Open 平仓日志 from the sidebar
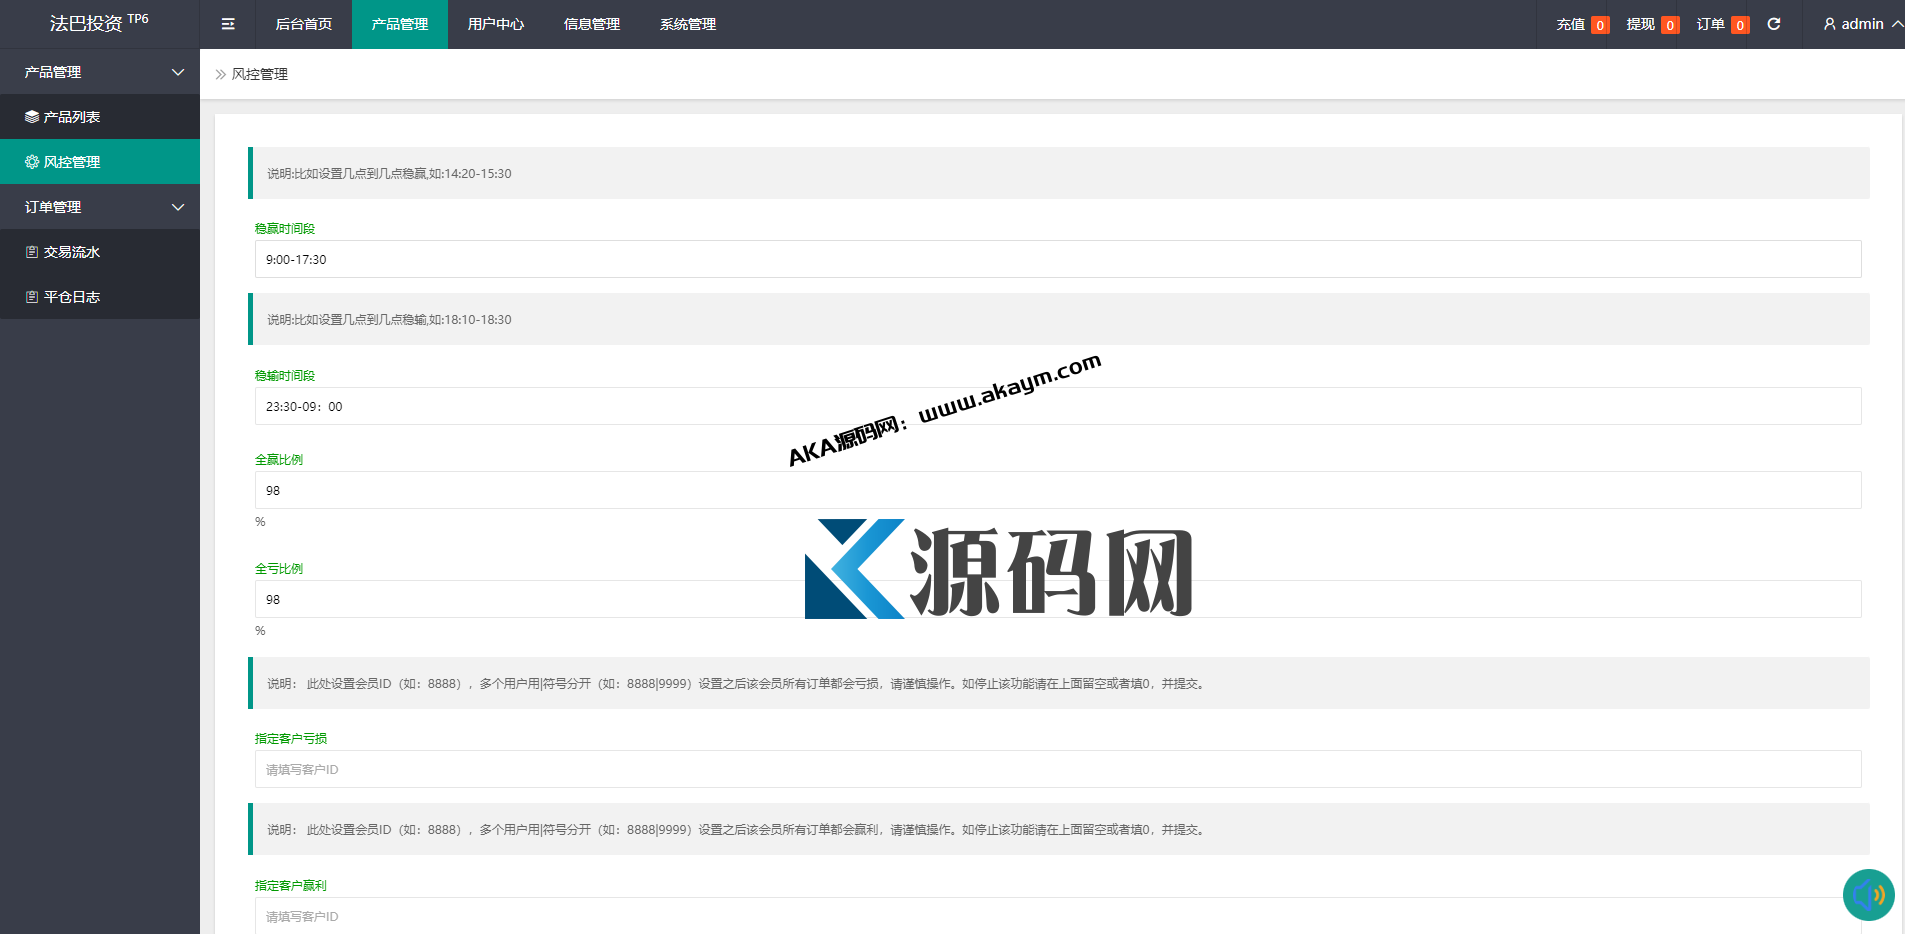This screenshot has width=1905, height=934. point(72,297)
